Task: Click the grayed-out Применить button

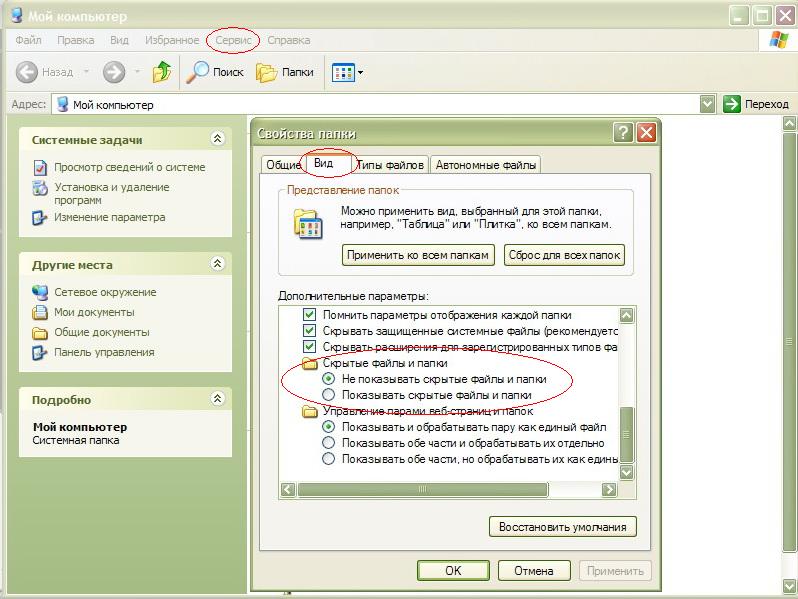Action: [615, 571]
